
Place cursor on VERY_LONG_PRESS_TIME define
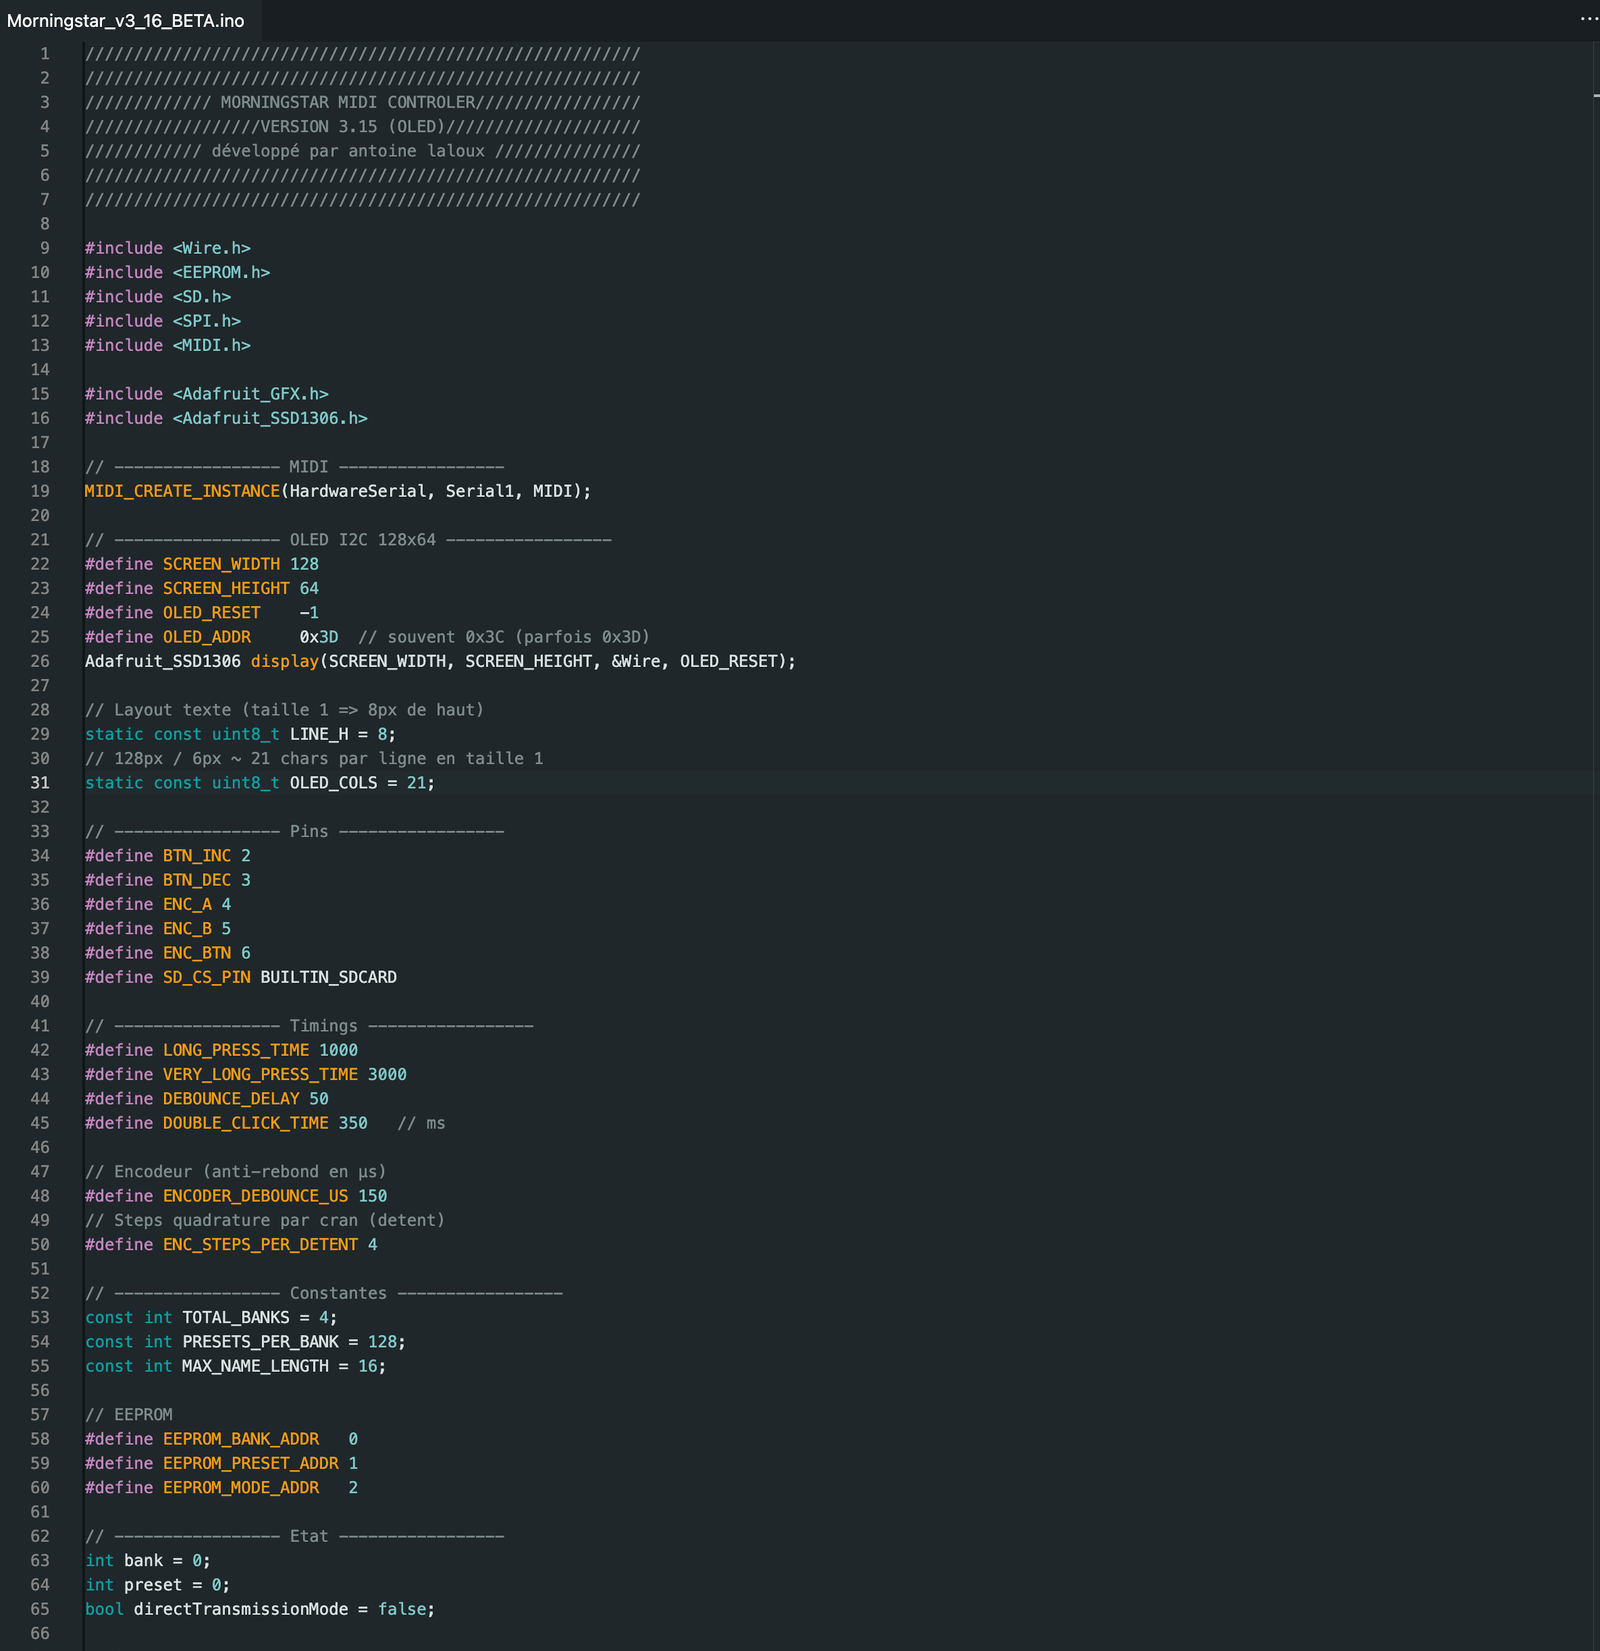click(260, 1074)
